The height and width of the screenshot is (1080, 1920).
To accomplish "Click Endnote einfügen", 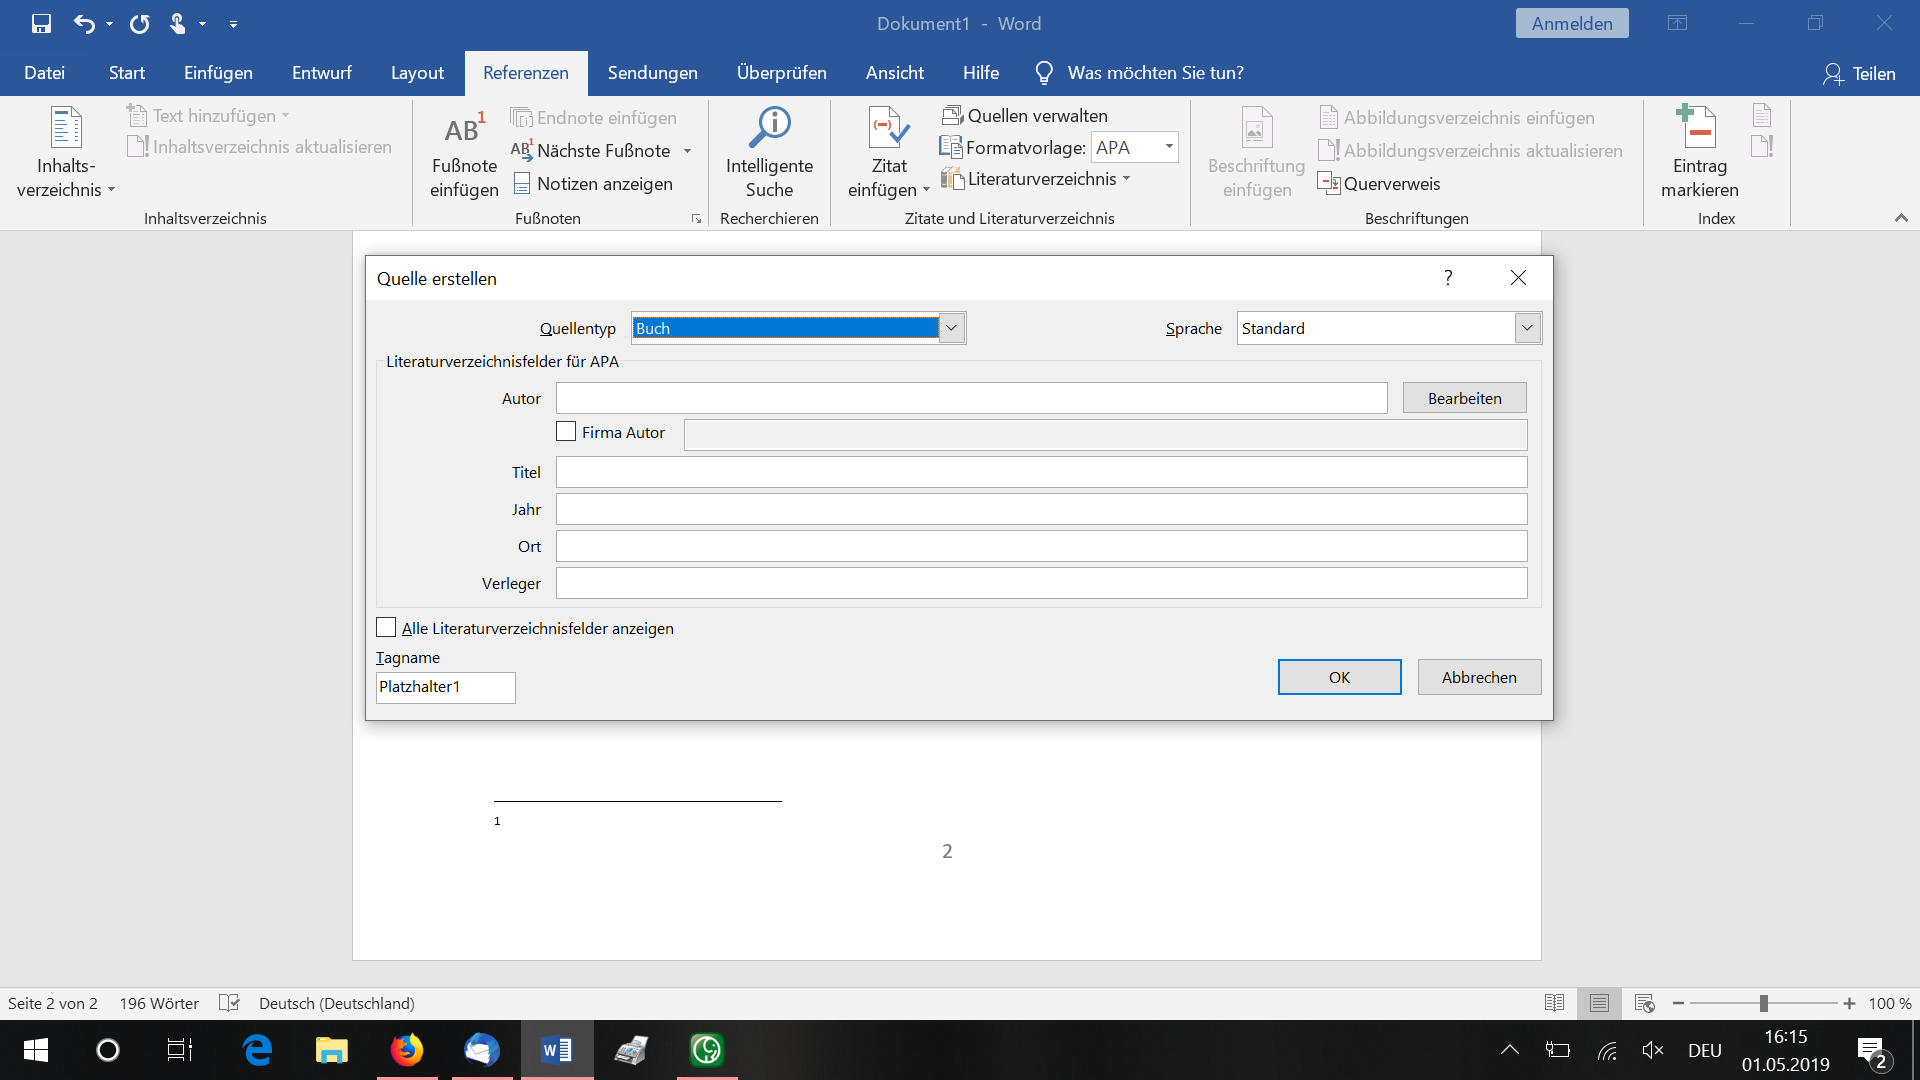I will pos(593,117).
